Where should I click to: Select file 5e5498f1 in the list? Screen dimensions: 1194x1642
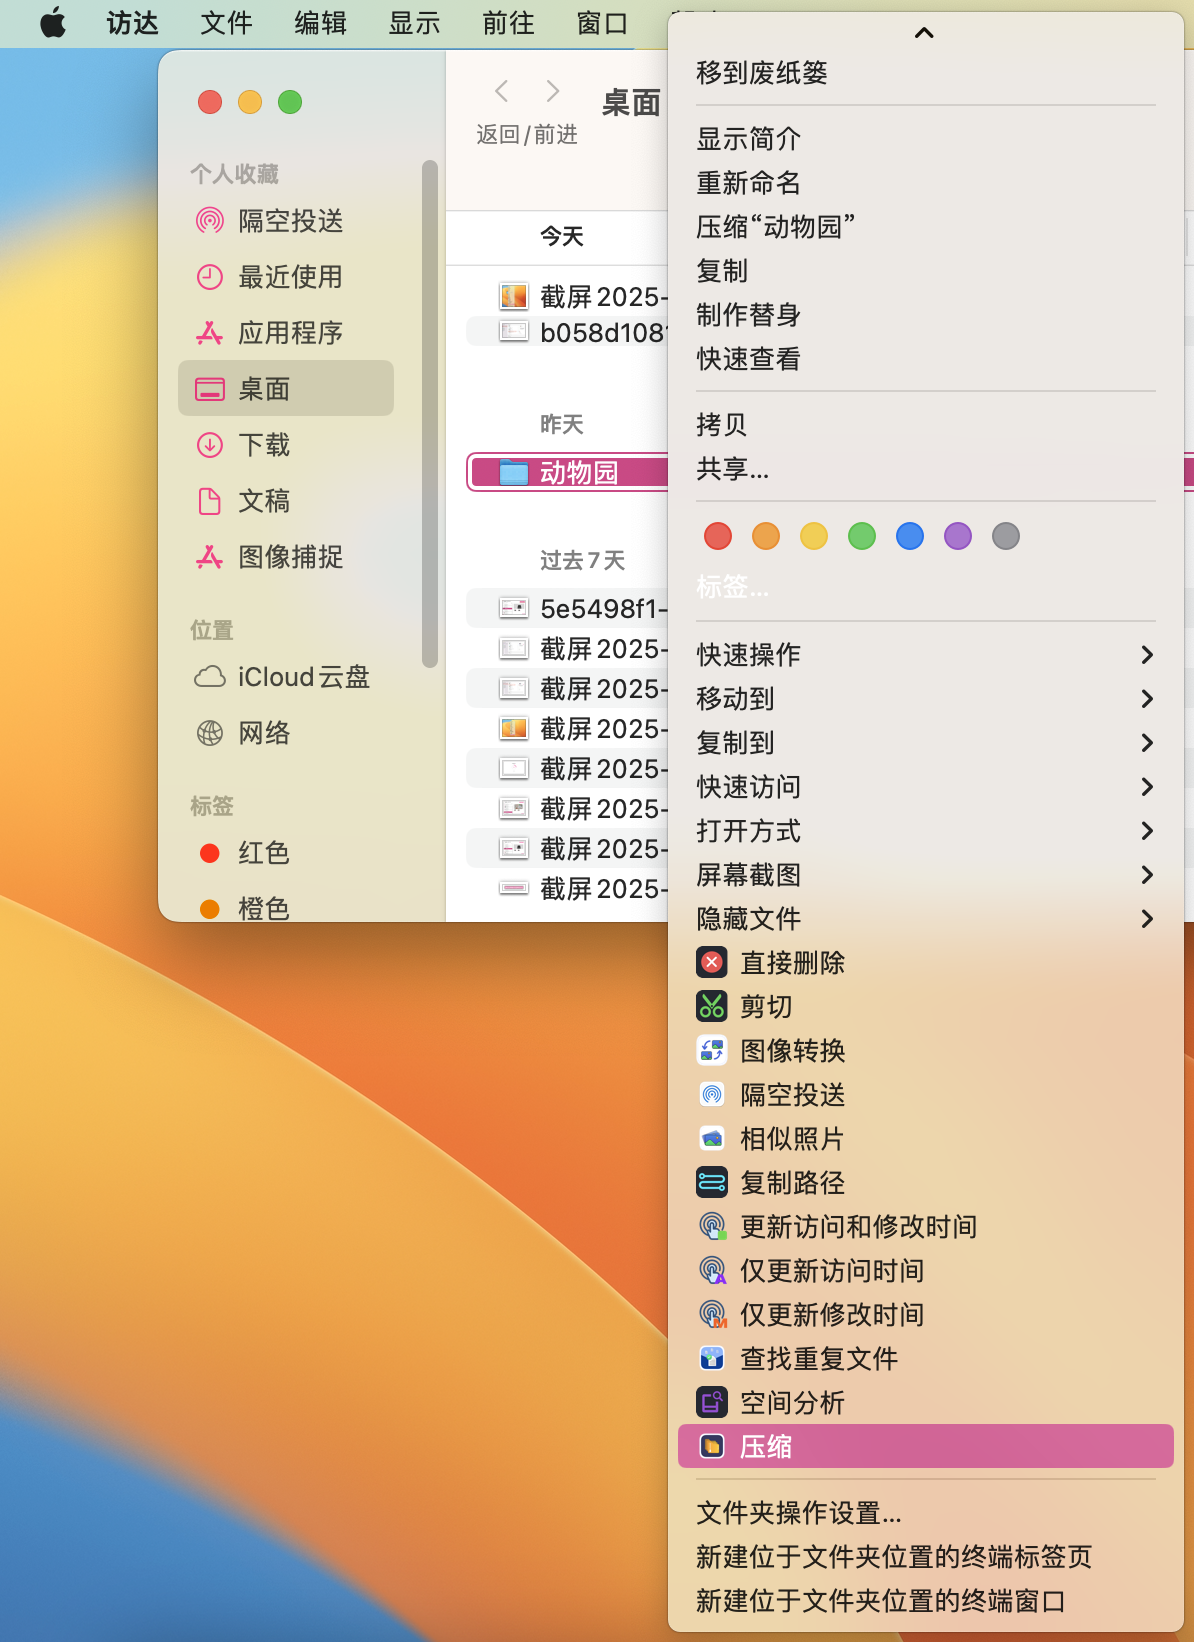pyautogui.click(x=567, y=608)
